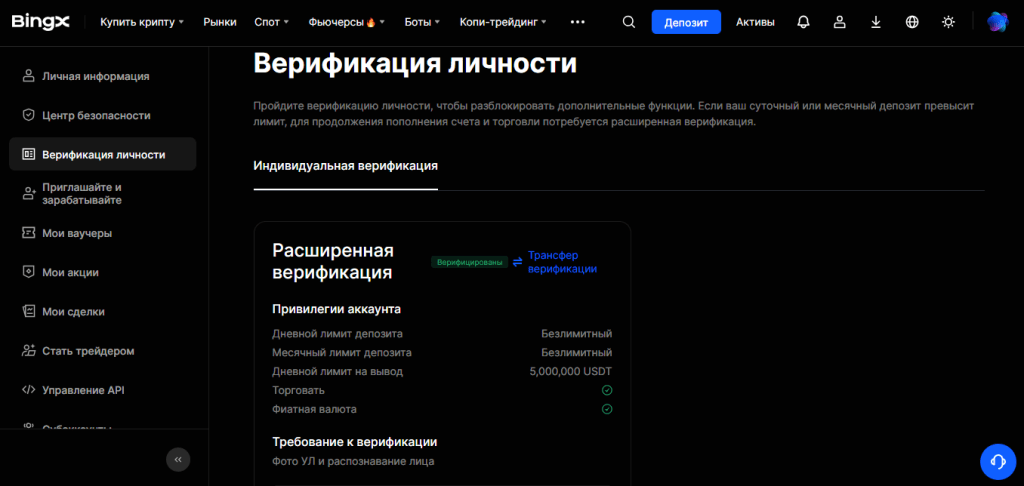This screenshot has width=1024, height=486.
Task: Click Фото УЛ и распознавание лица text
Action: [353, 461]
